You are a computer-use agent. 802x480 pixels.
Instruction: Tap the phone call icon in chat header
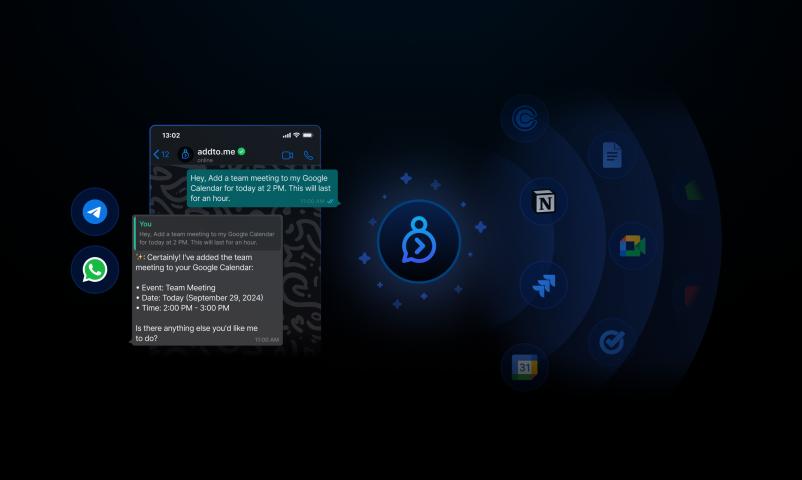[x=308, y=155]
